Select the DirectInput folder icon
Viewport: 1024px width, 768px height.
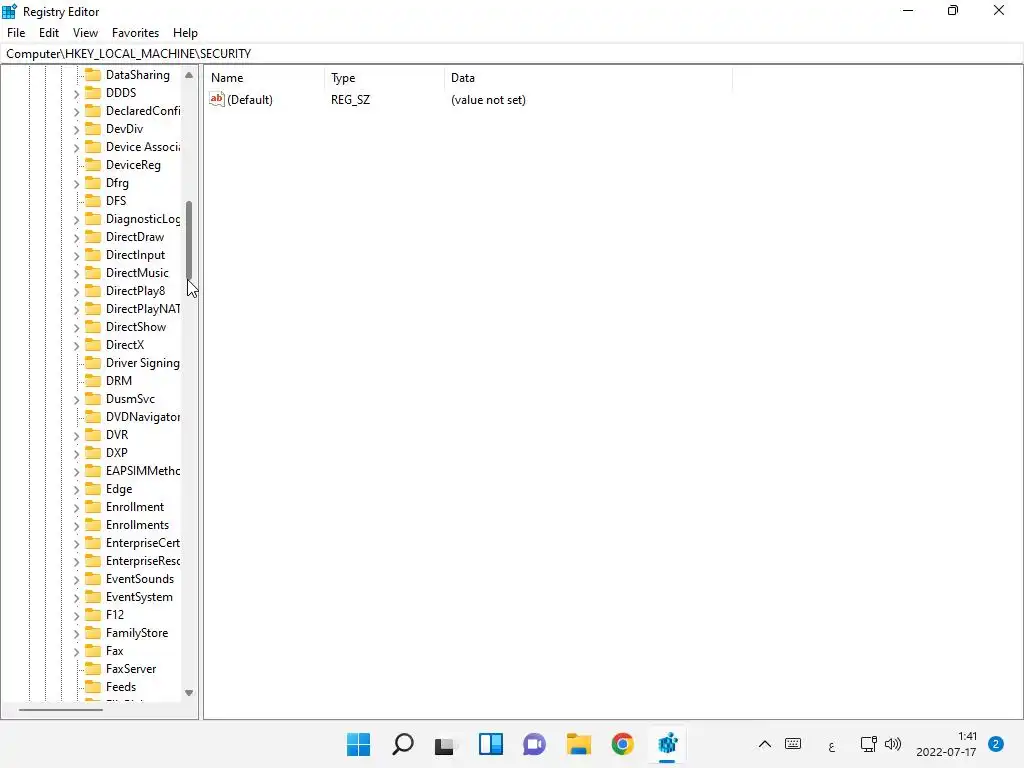(x=93, y=255)
